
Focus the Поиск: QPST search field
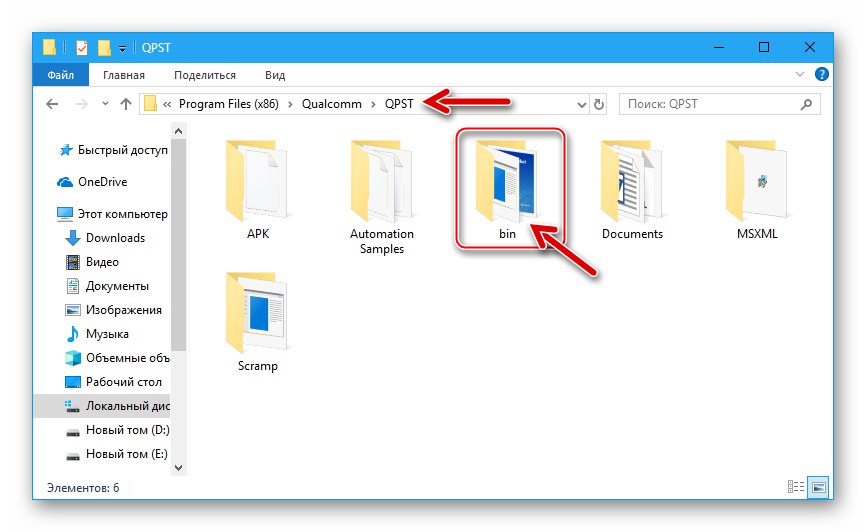click(720, 104)
